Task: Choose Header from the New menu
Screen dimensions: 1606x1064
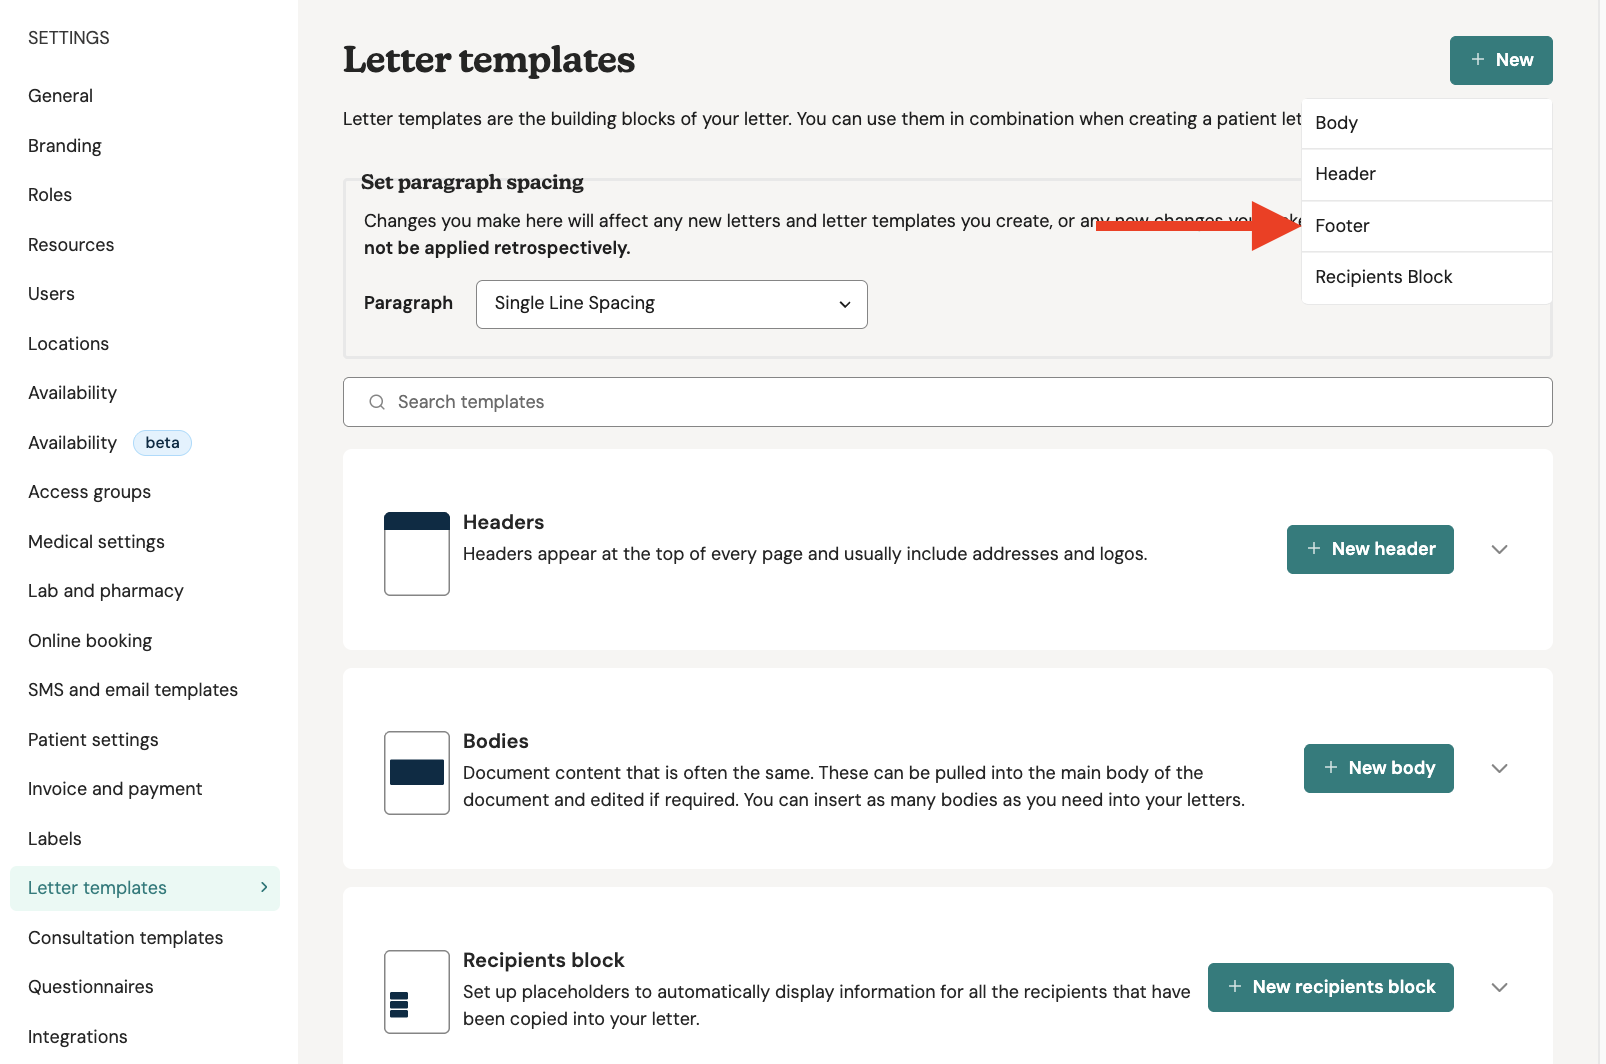Action: (x=1345, y=174)
